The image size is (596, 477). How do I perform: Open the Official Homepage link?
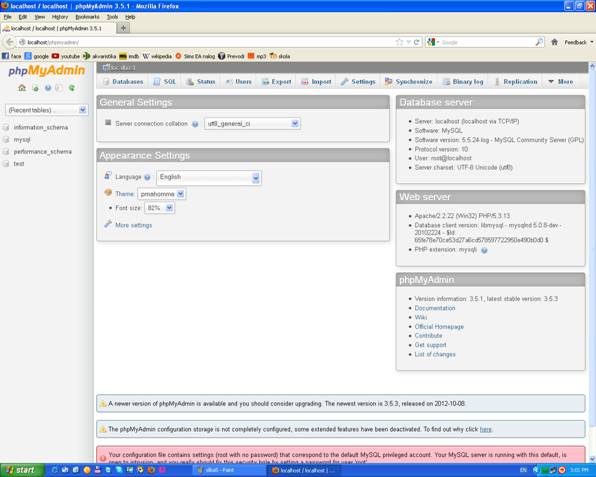pyautogui.click(x=439, y=327)
